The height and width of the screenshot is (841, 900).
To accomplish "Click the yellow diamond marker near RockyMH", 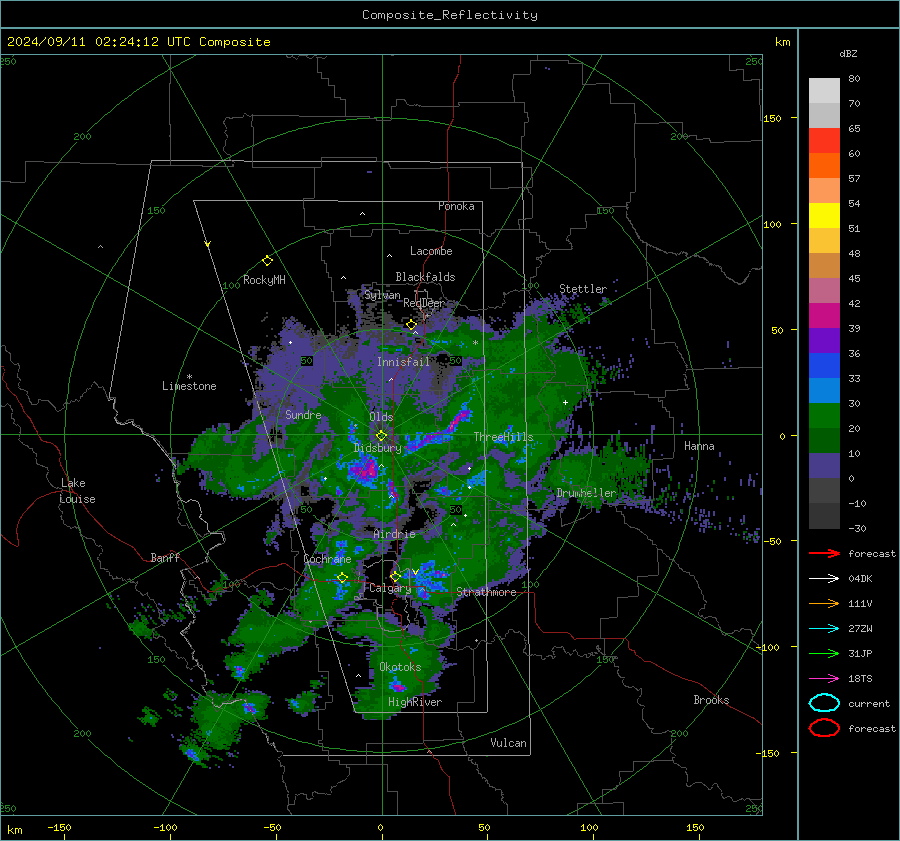I will click(x=267, y=261).
